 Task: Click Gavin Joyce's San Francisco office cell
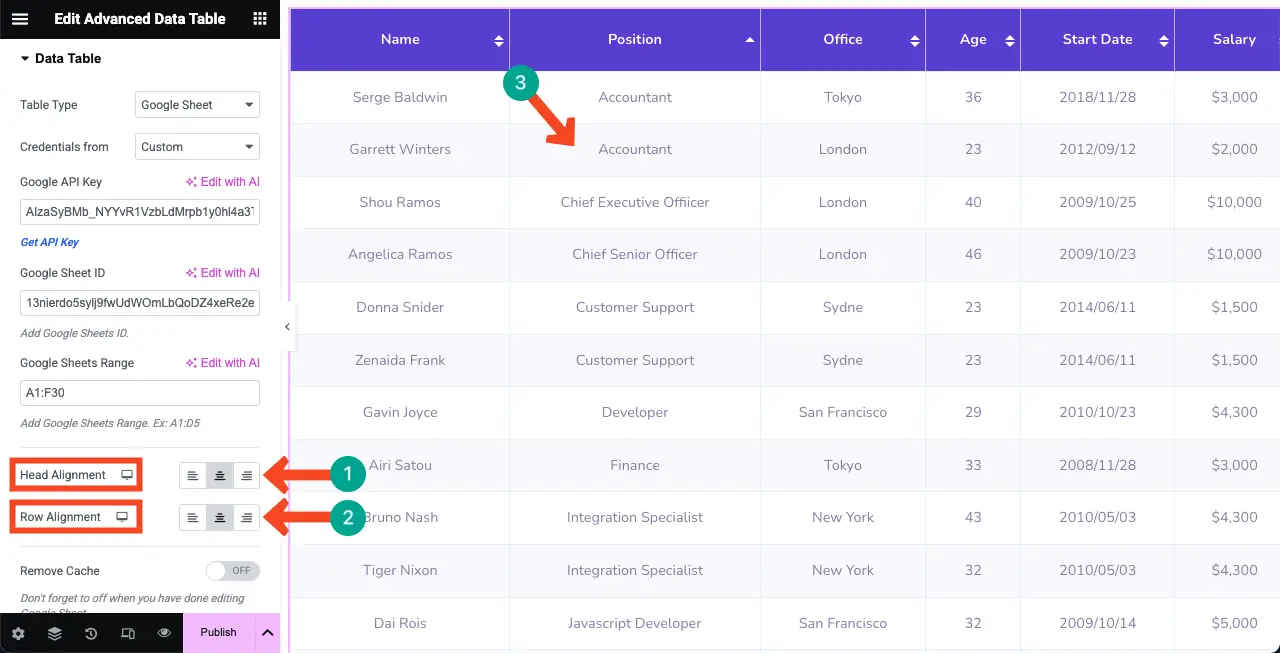click(843, 412)
